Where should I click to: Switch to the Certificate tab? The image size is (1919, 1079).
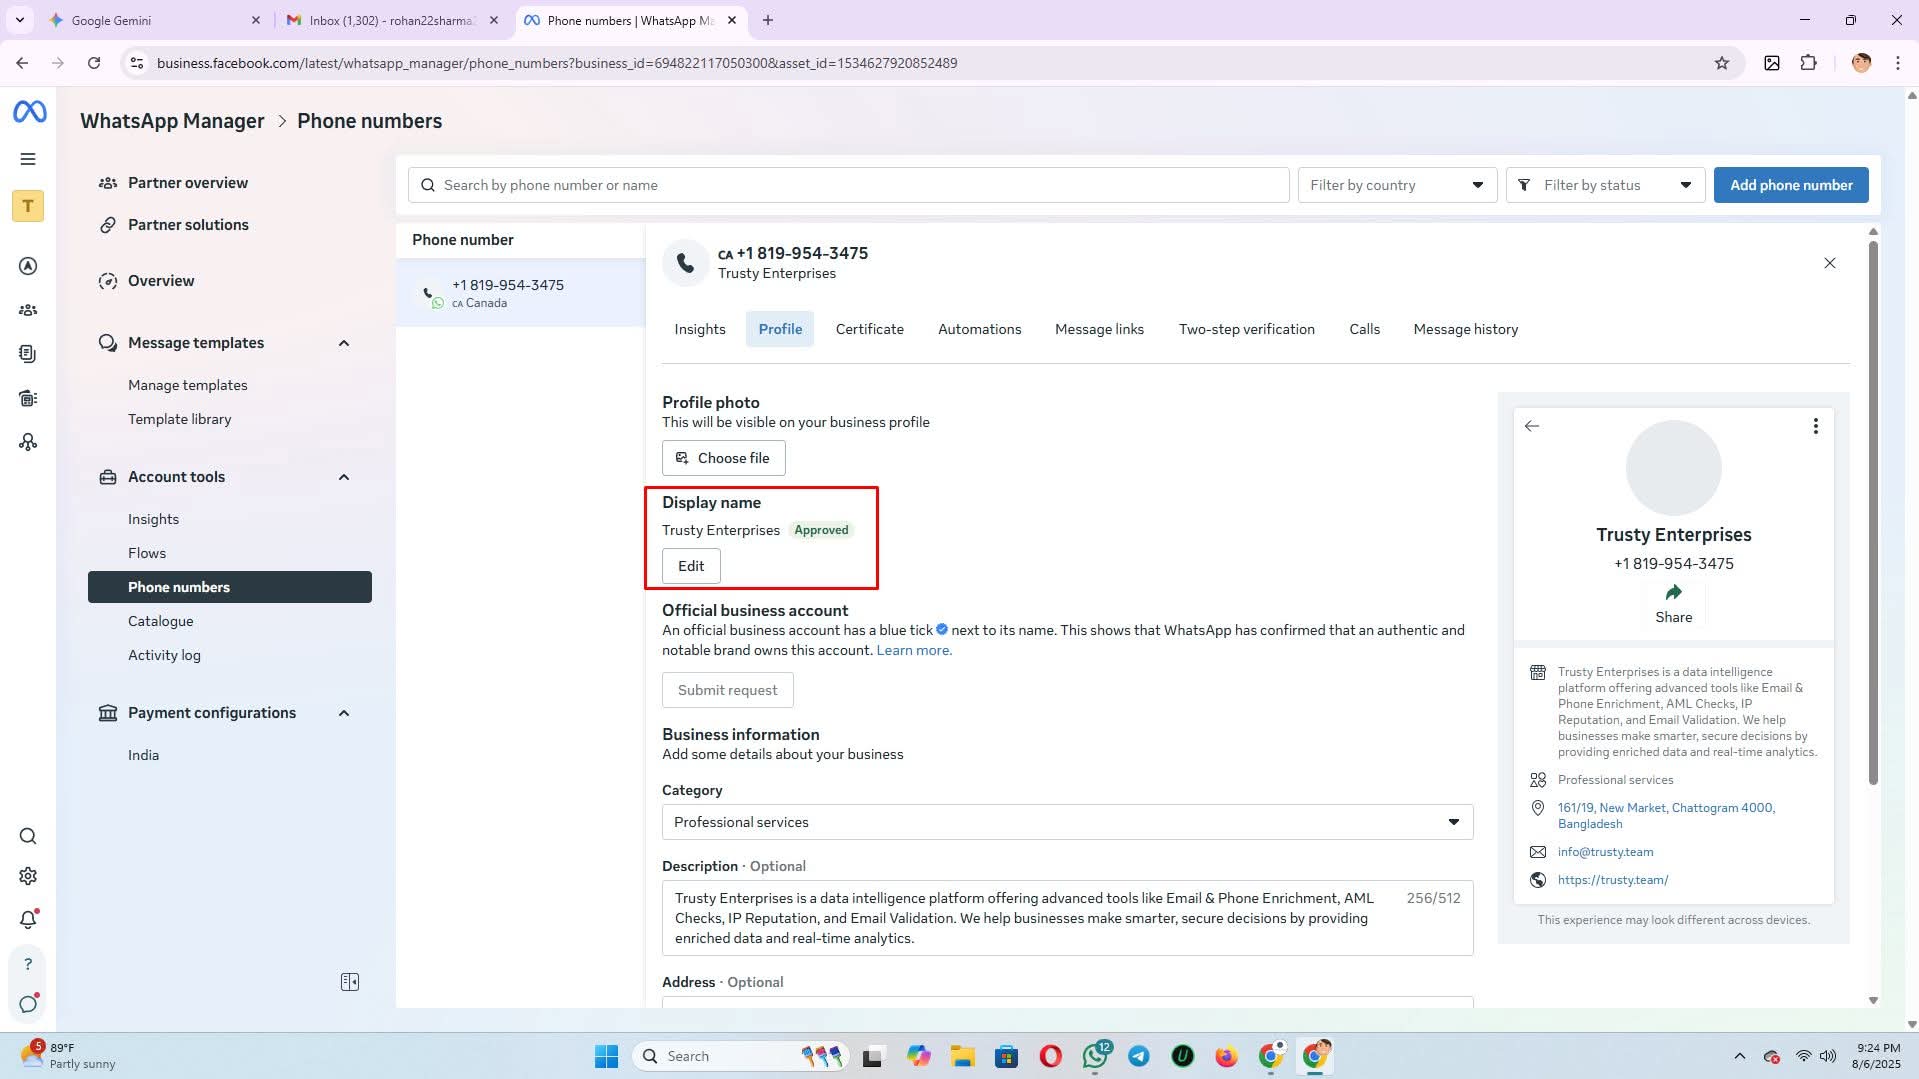pos(869,329)
